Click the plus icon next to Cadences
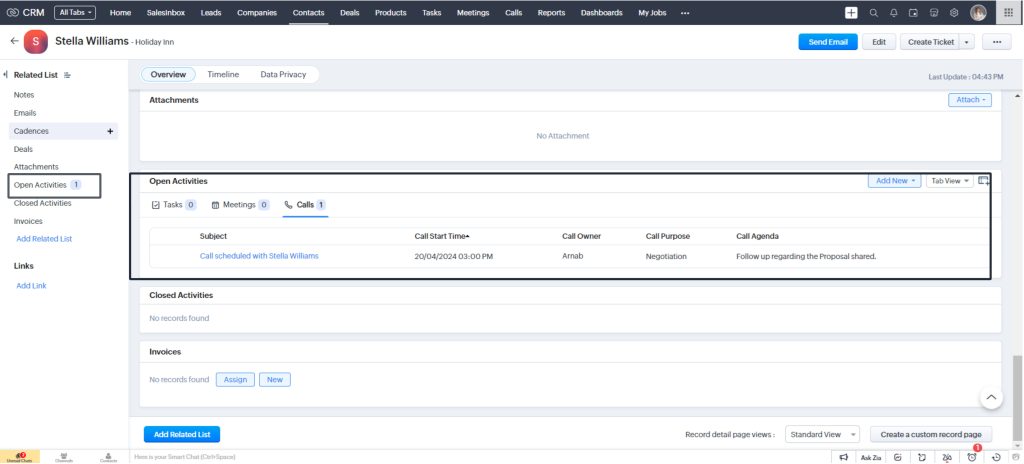The image size is (1024, 464). click(110, 131)
